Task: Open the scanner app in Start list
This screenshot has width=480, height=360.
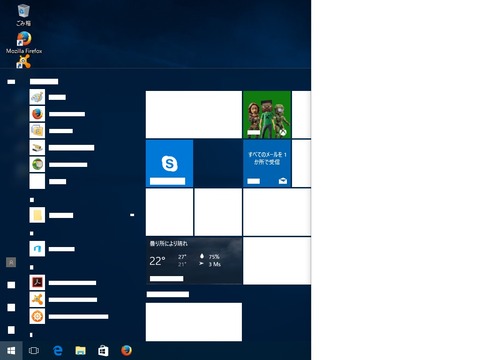Action: point(62,147)
